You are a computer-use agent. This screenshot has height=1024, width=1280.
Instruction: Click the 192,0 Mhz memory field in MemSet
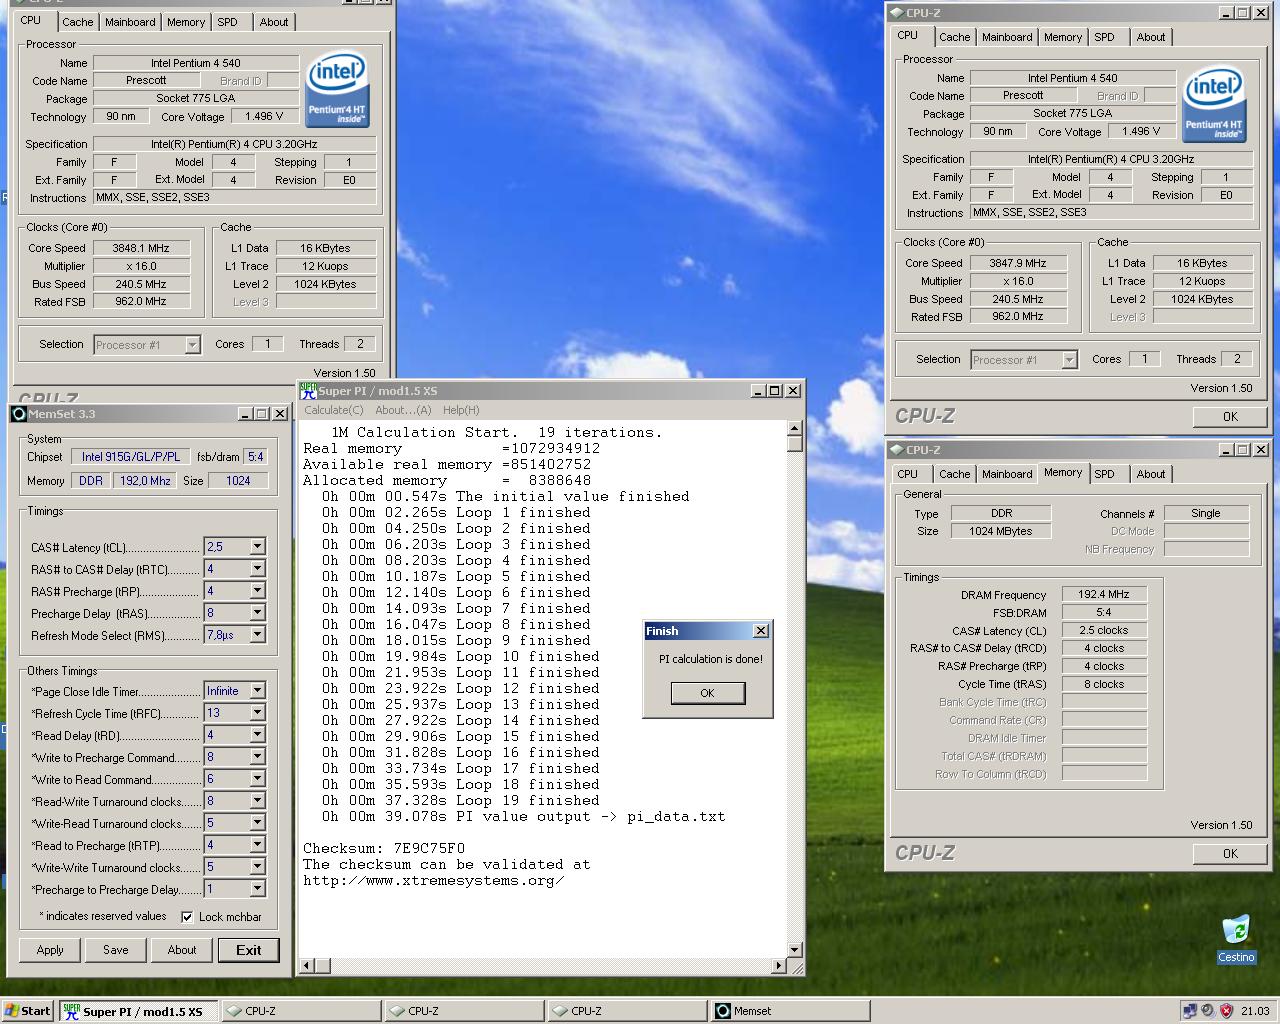pos(146,481)
